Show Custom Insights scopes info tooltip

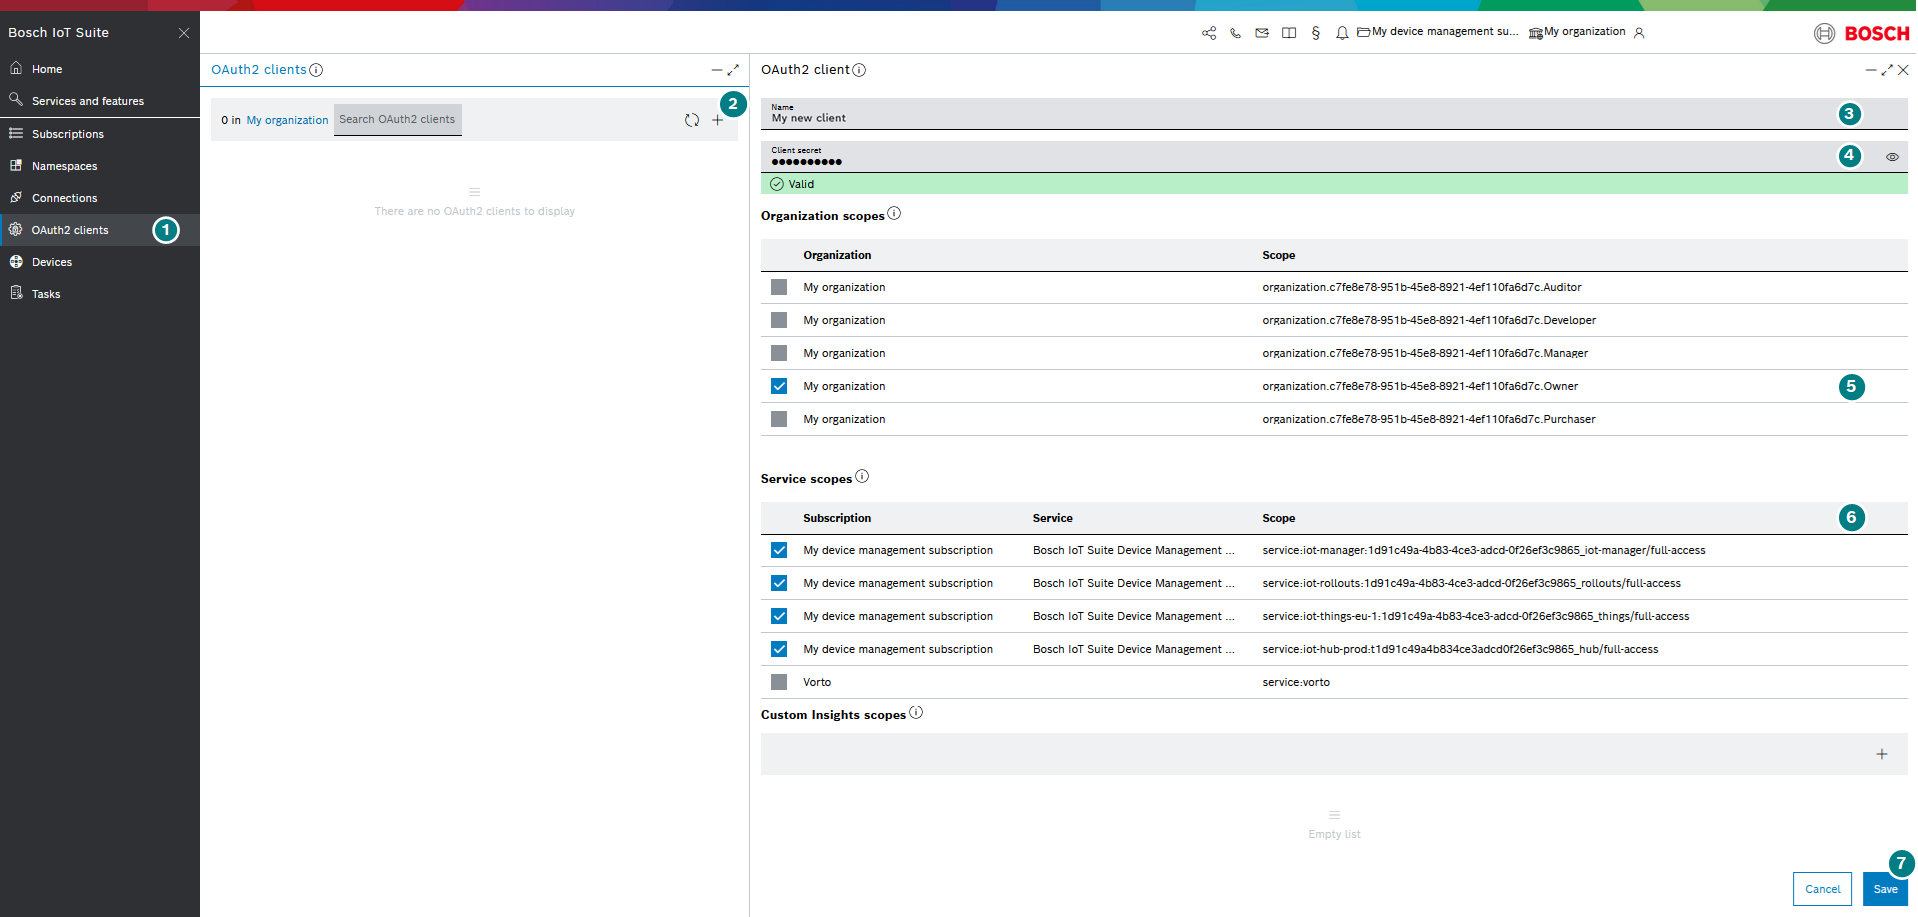click(x=916, y=712)
